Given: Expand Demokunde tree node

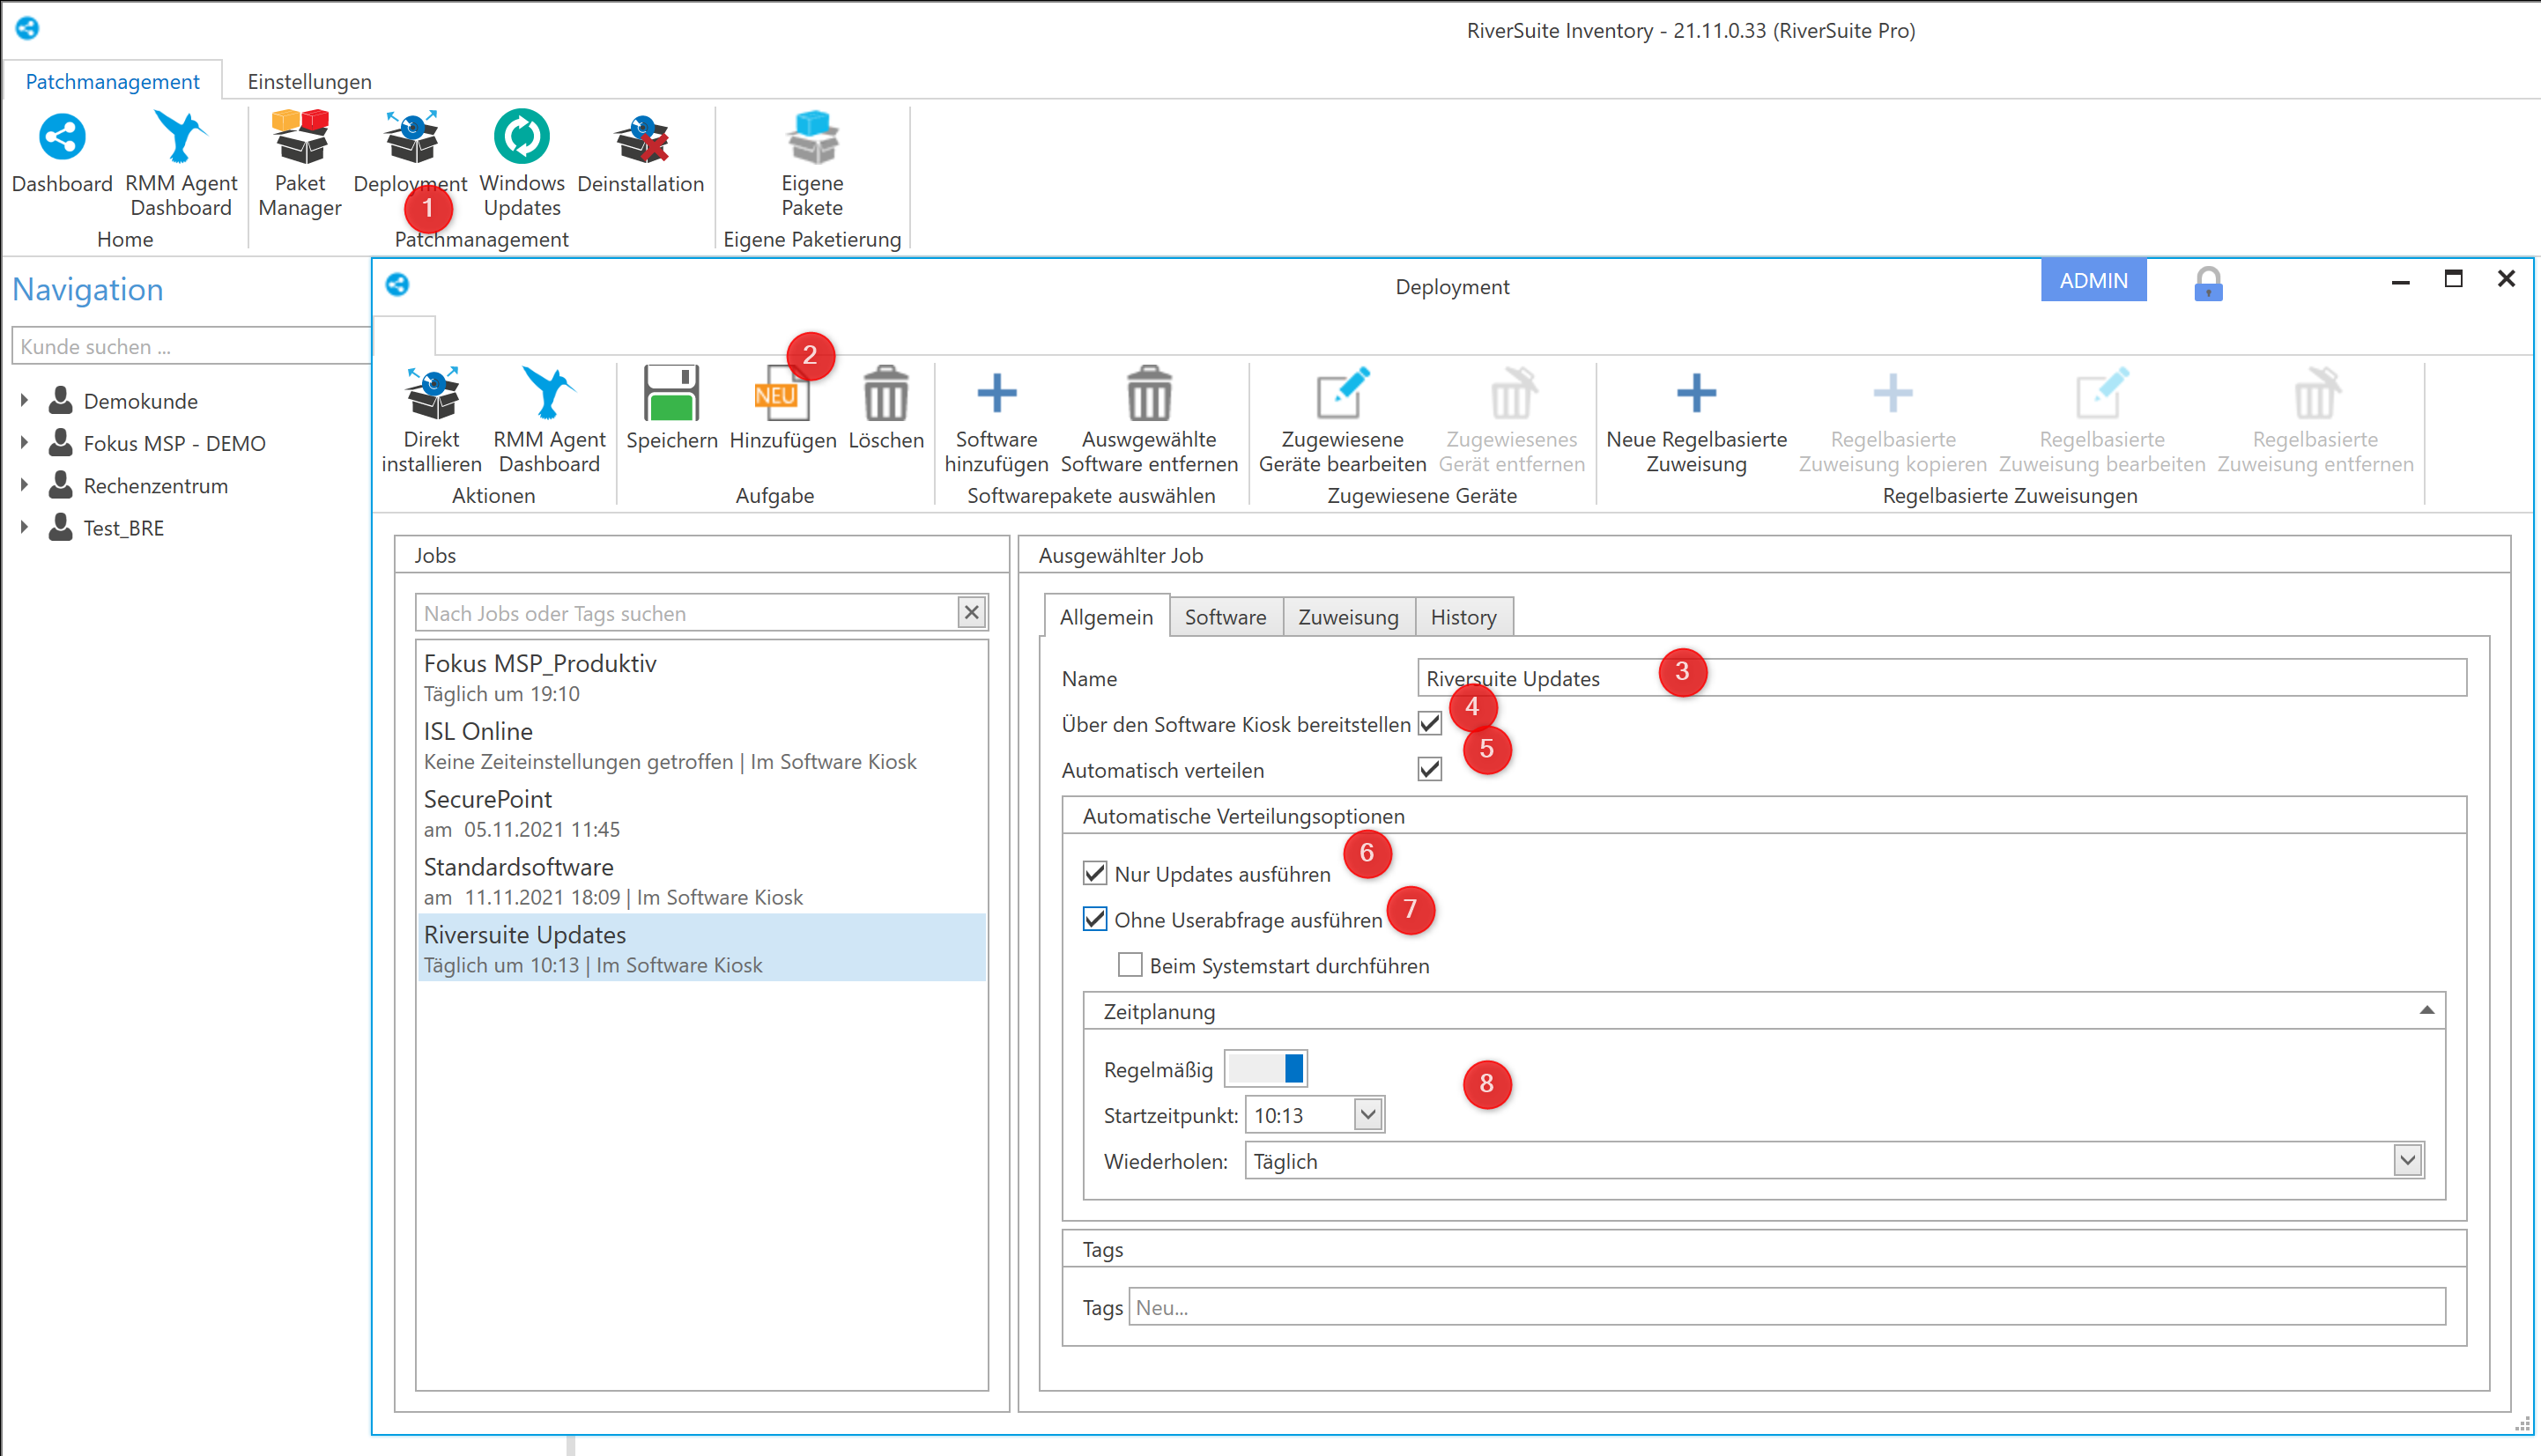Looking at the screenshot, I should [24, 400].
